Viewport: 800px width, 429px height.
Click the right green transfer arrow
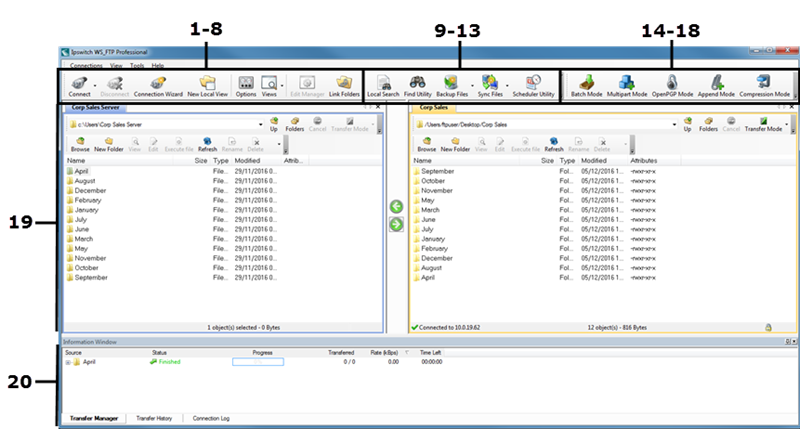pos(396,224)
